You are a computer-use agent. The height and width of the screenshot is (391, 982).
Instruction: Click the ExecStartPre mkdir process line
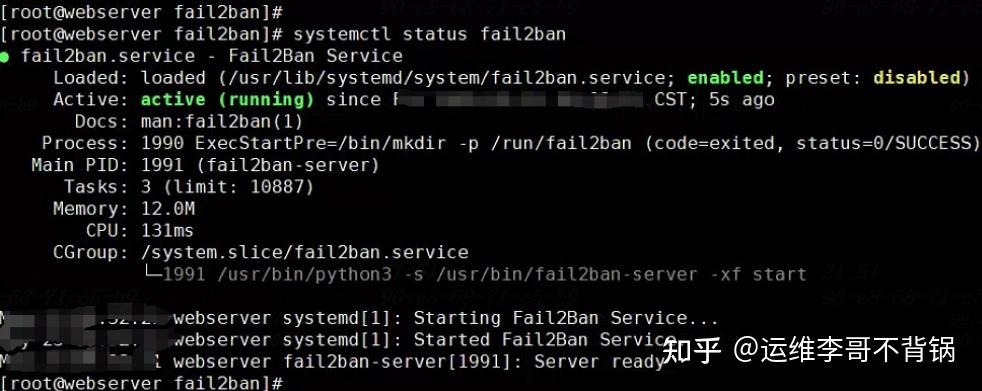pyautogui.click(x=561, y=143)
